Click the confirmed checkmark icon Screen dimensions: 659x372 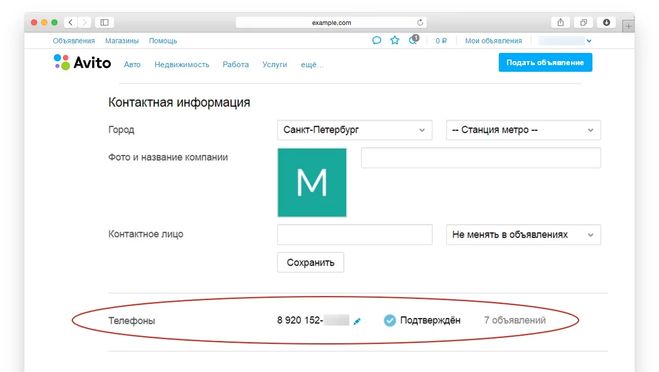(x=390, y=320)
